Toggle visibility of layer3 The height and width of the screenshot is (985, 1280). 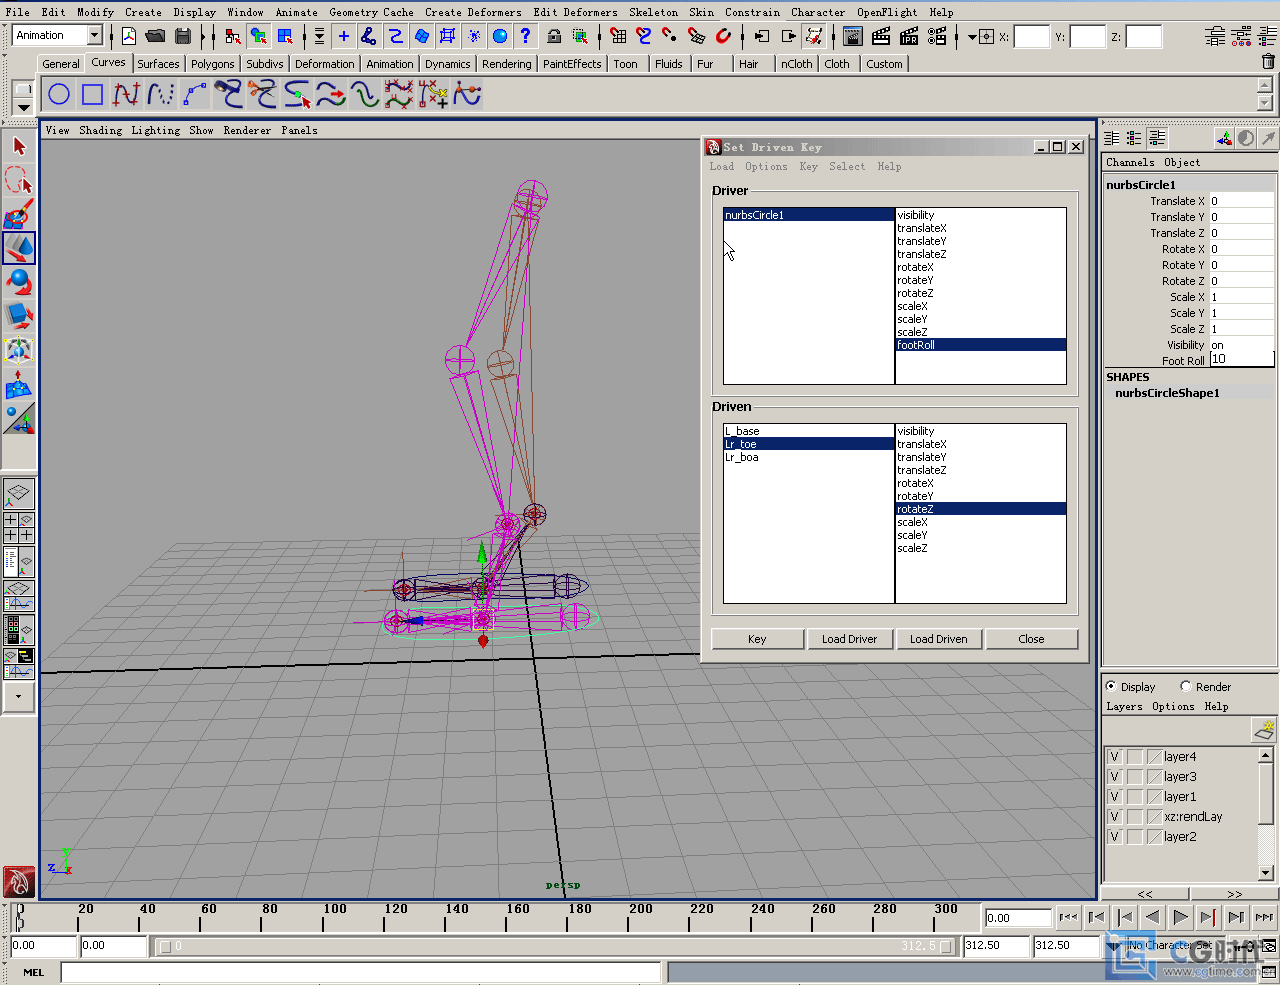coord(1114,777)
